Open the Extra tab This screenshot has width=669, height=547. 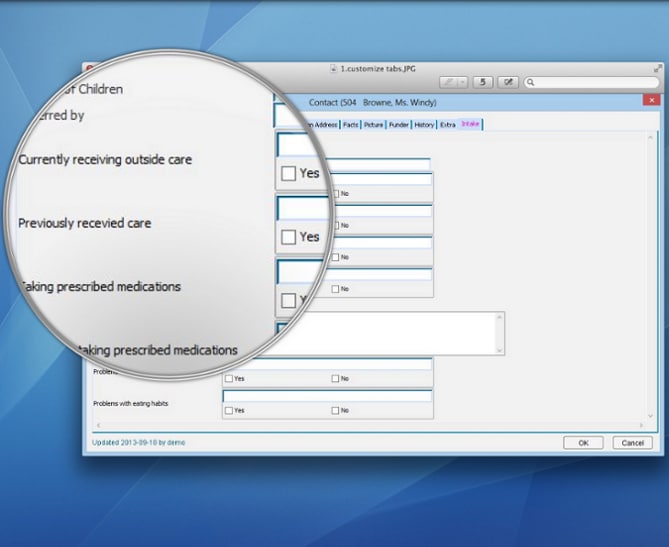(x=448, y=125)
